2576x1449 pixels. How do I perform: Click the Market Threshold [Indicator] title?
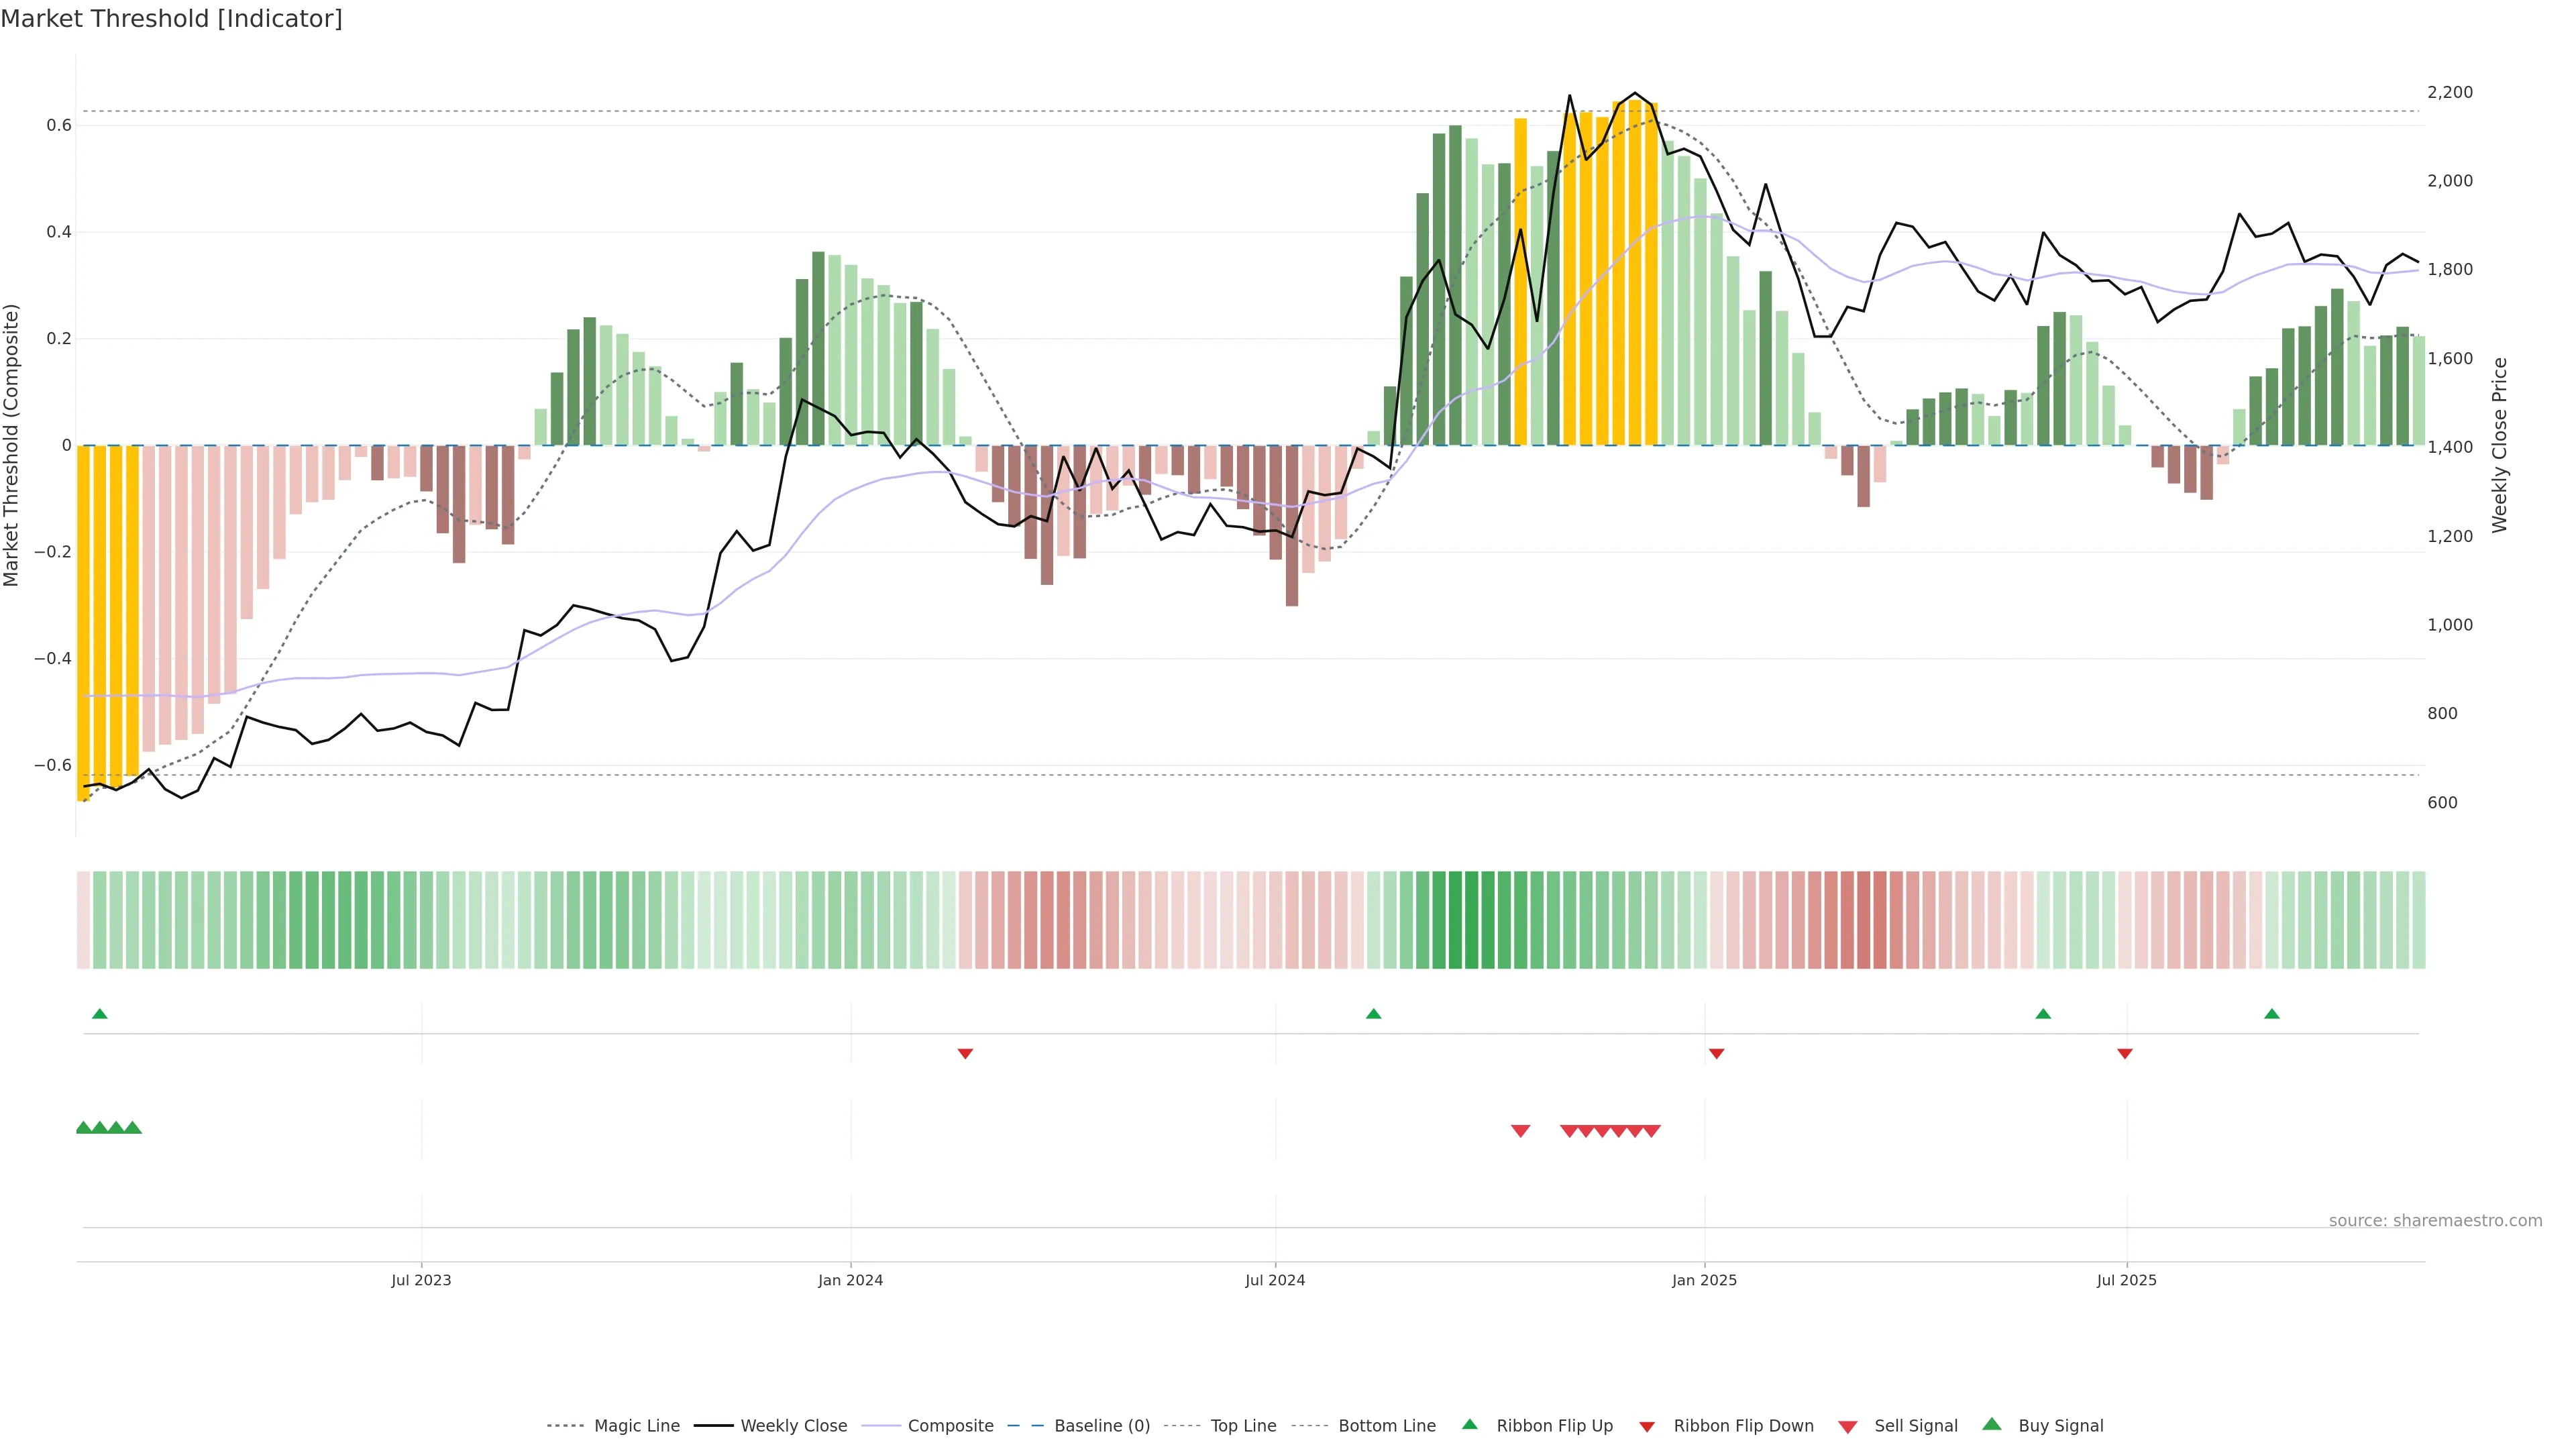[171, 19]
